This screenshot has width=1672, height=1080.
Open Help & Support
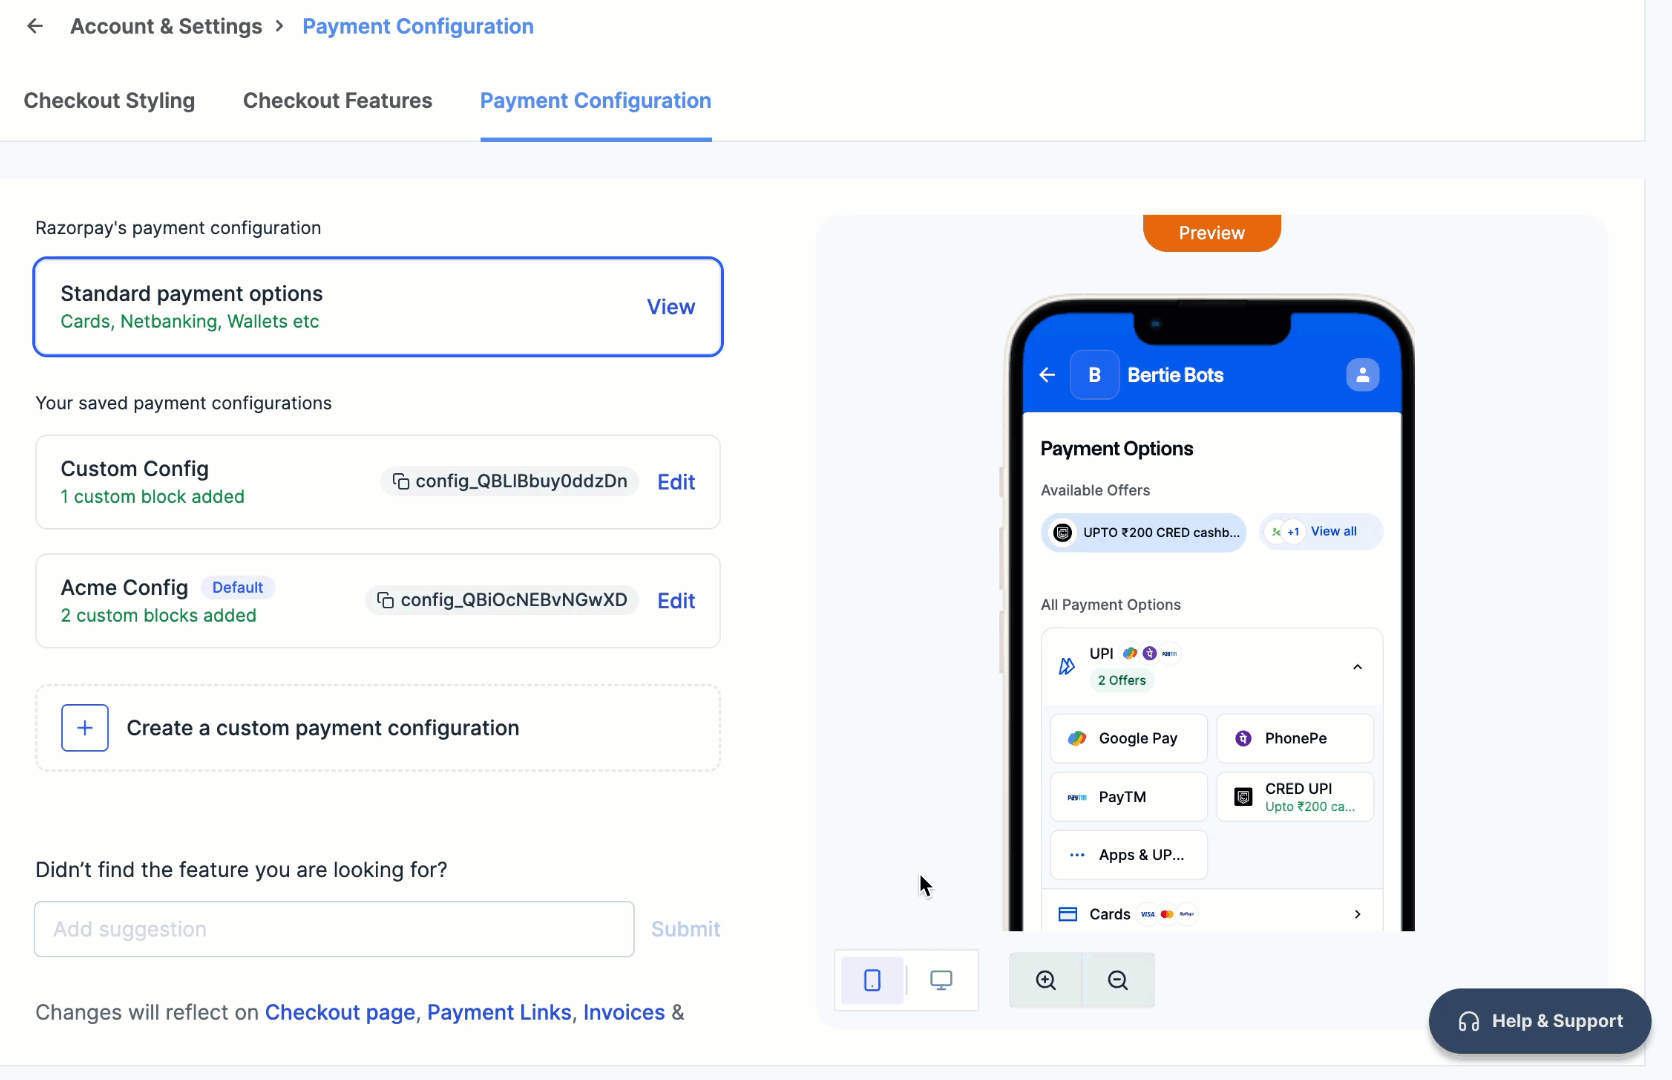pyautogui.click(x=1540, y=1021)
